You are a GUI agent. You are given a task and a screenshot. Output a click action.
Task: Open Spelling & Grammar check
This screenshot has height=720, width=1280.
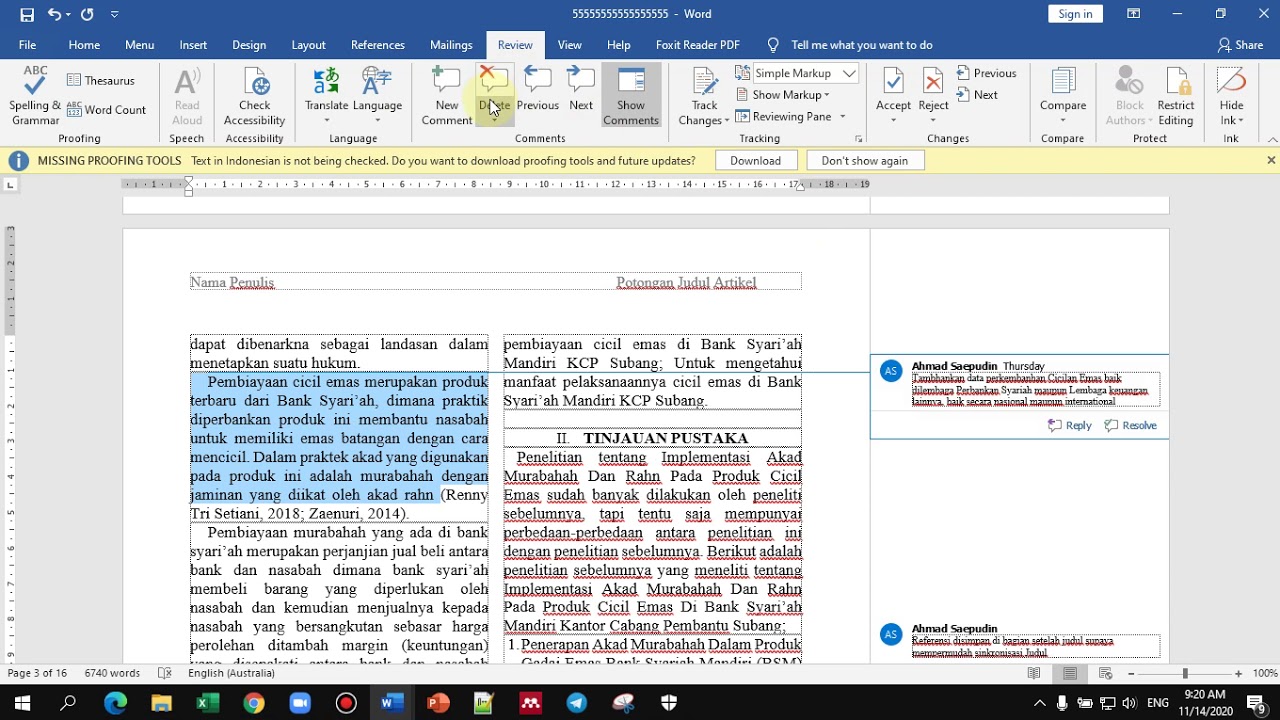click(x=35, y=96)
